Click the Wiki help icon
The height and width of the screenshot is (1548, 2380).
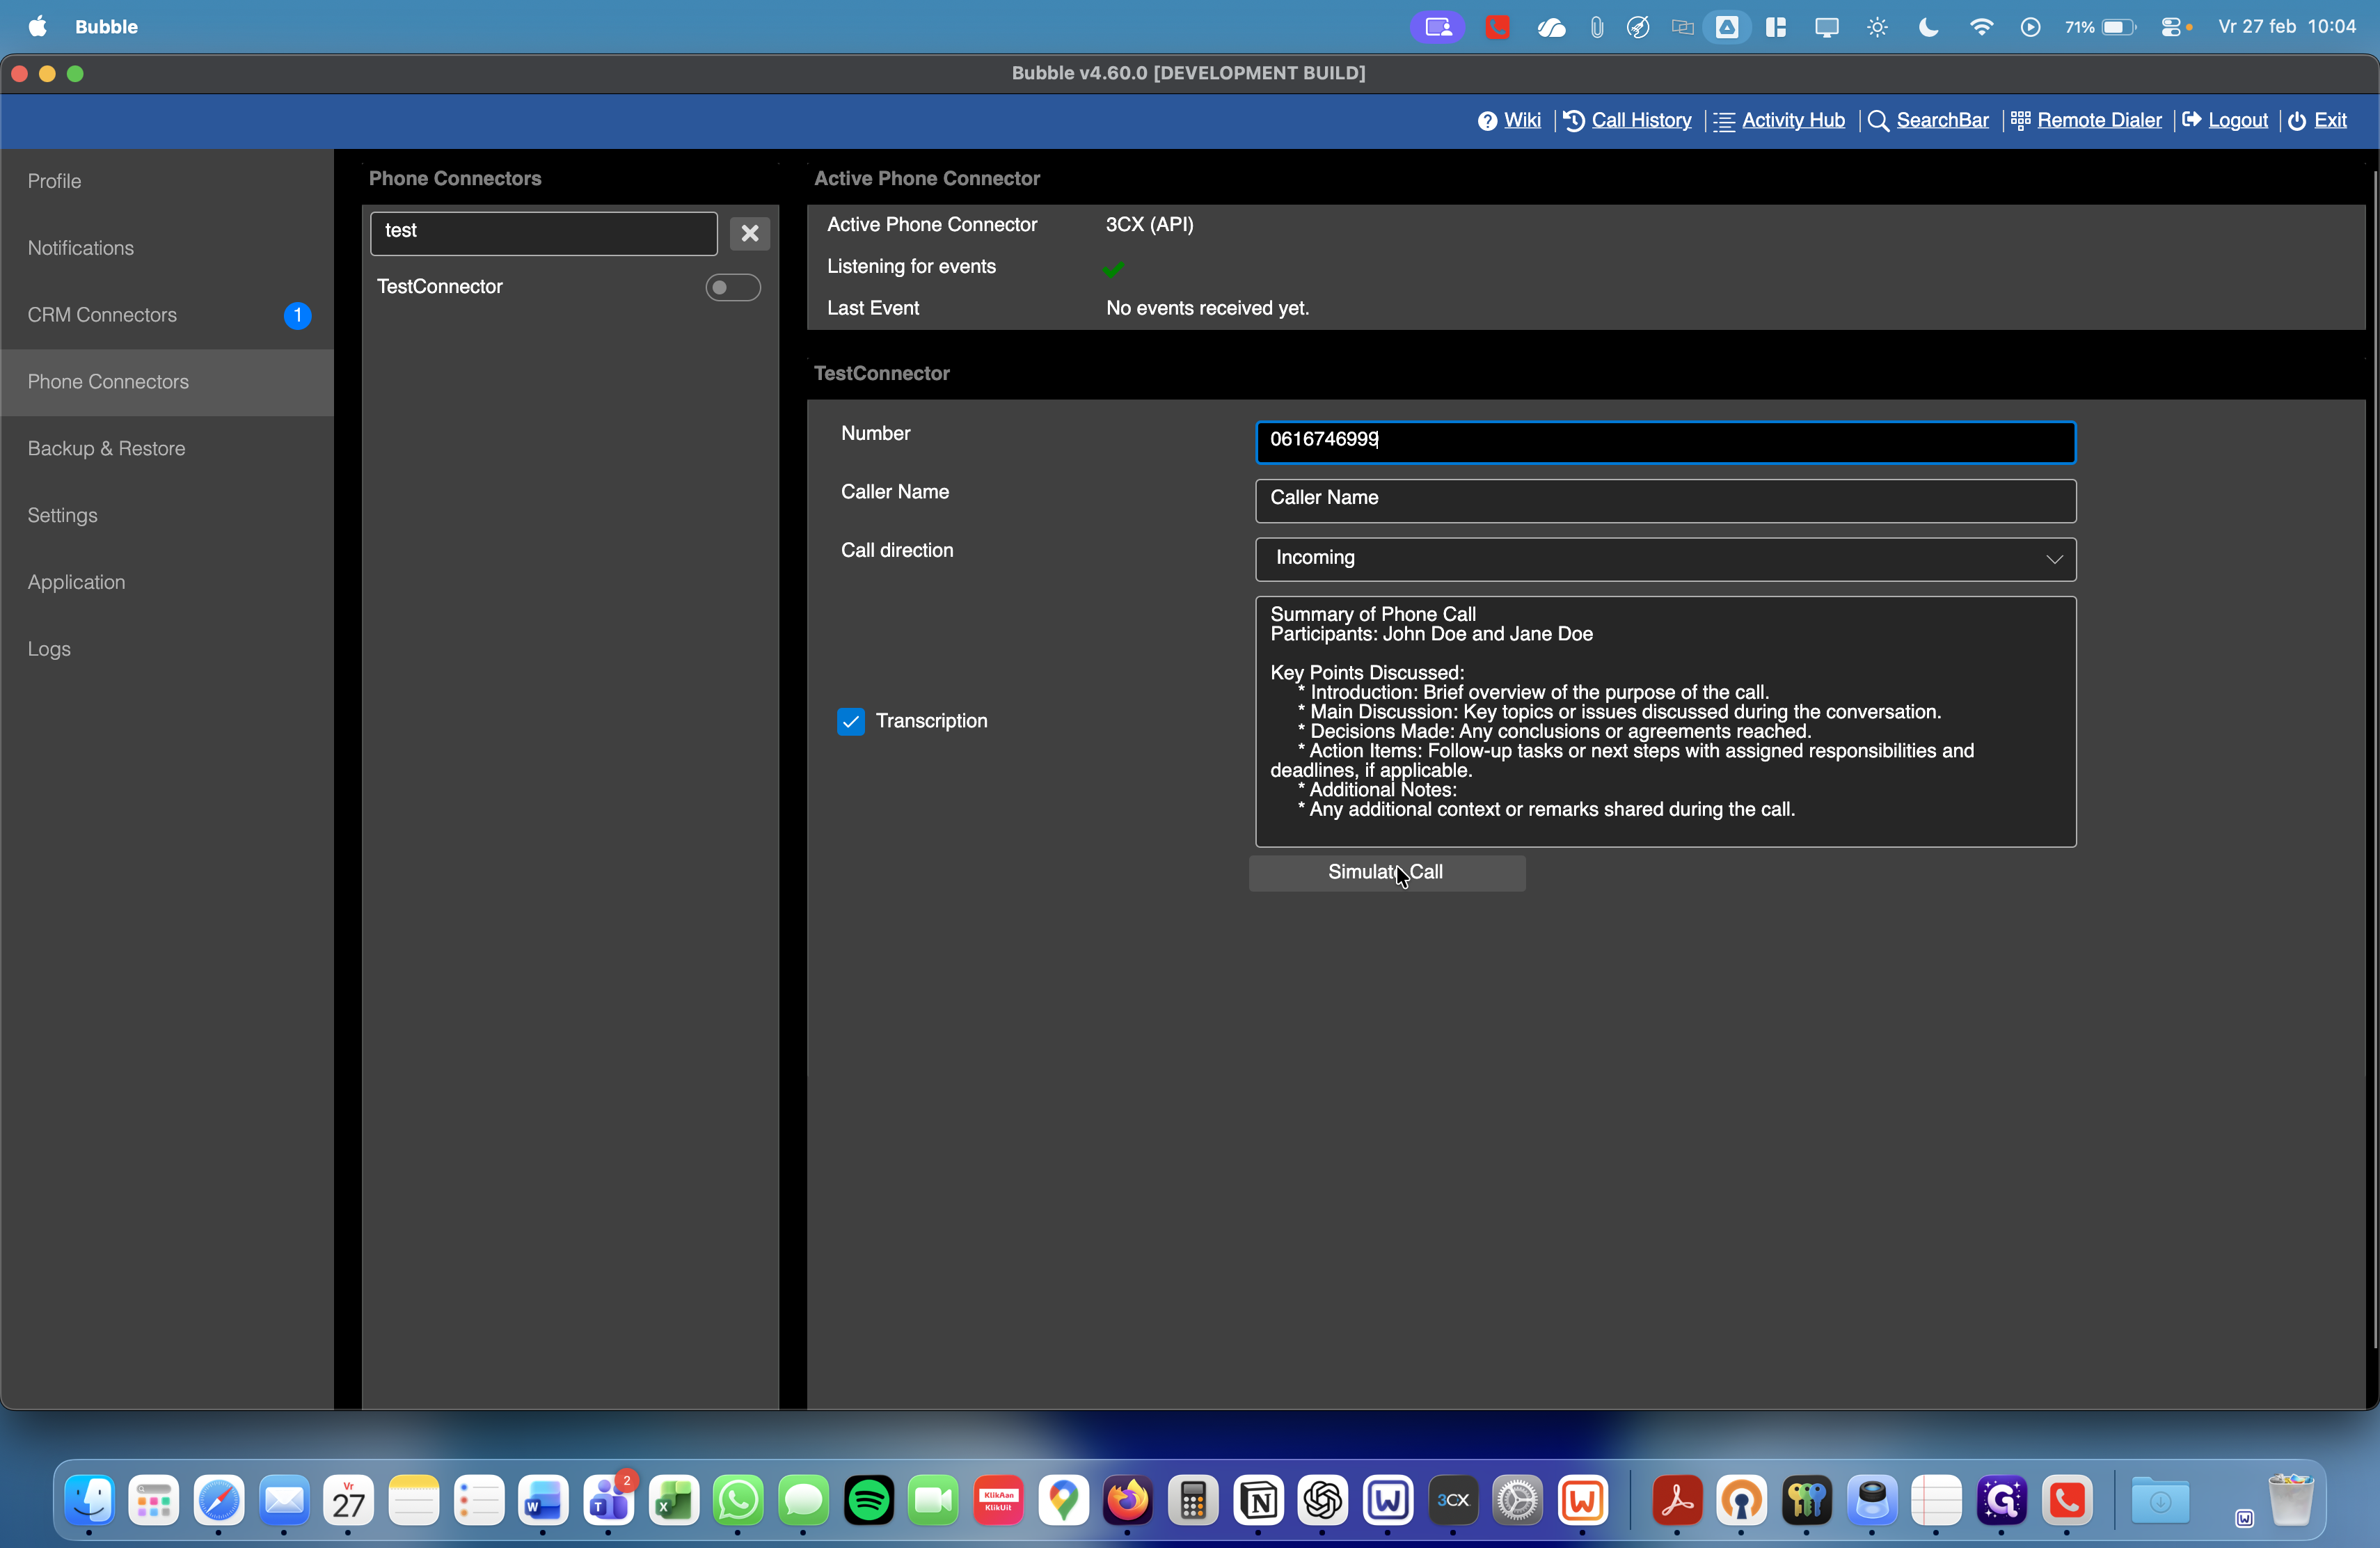pyautogui.click(x=1487, y=121)
